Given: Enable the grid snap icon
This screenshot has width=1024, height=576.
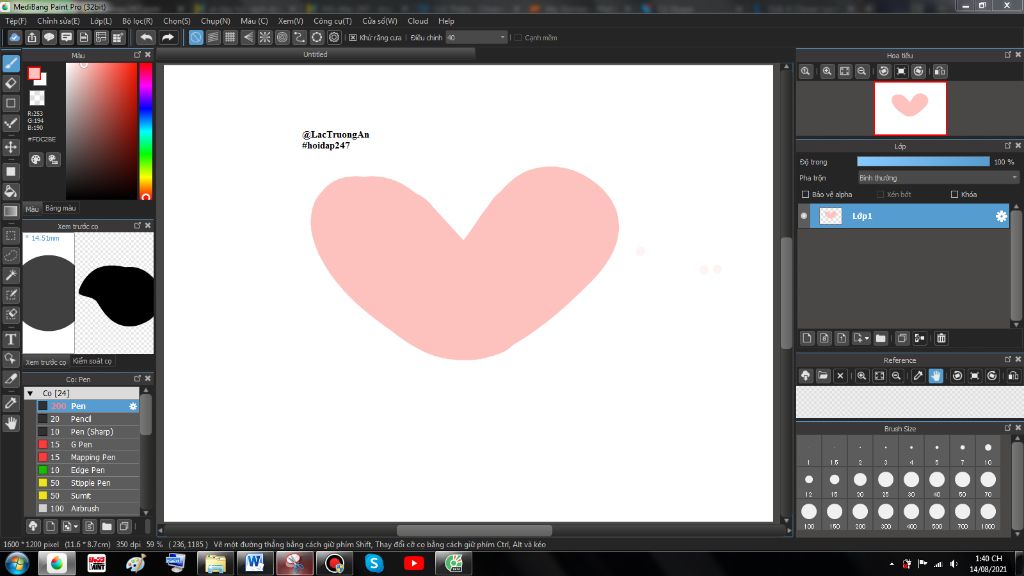Looking at the screenshot, I should [x=231, y=38].
